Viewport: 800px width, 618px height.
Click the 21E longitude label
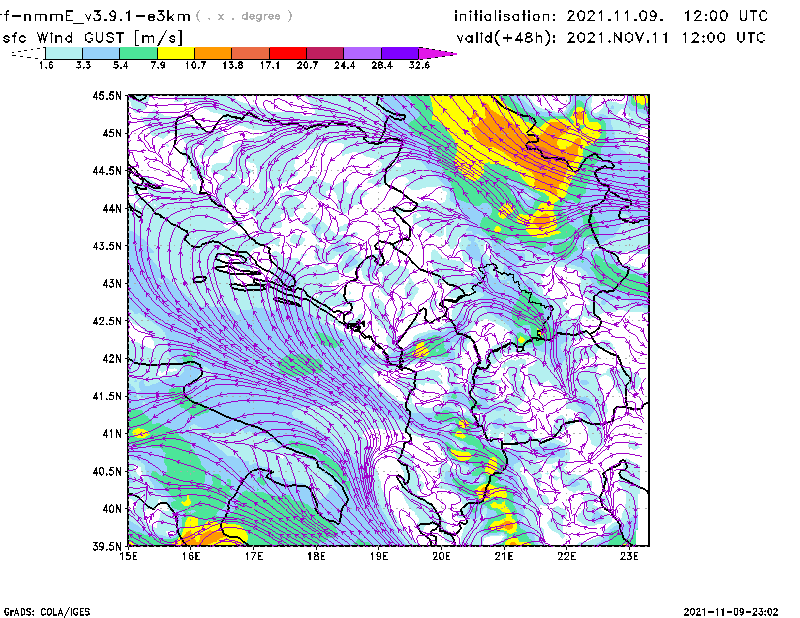coord(504,556)
